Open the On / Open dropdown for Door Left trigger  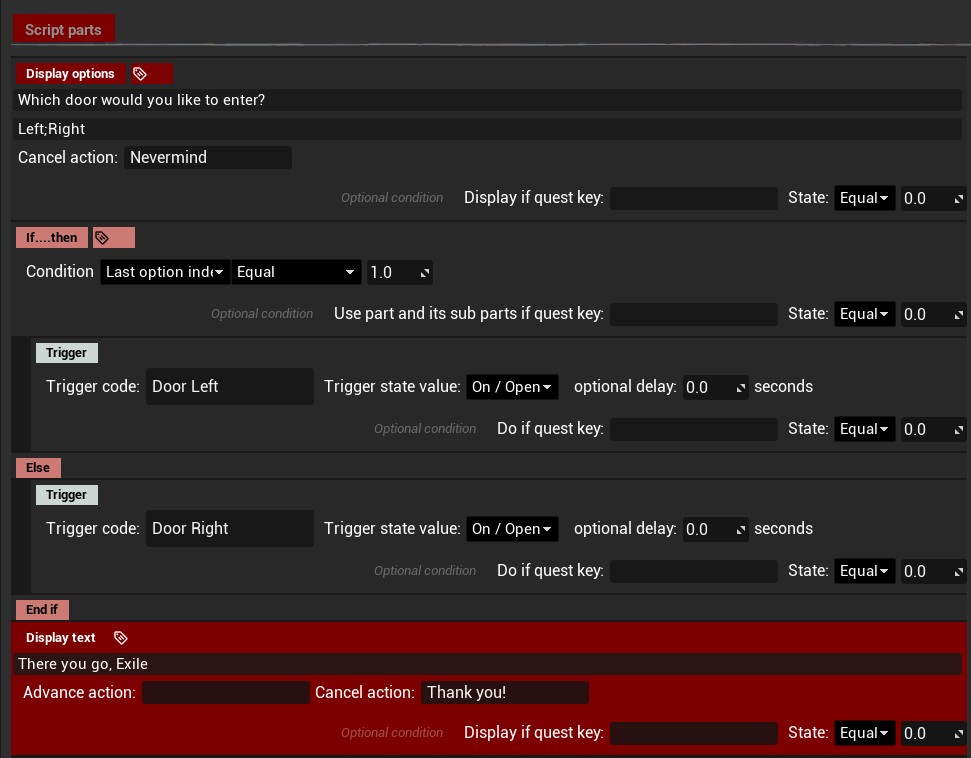tap(512, 386)
